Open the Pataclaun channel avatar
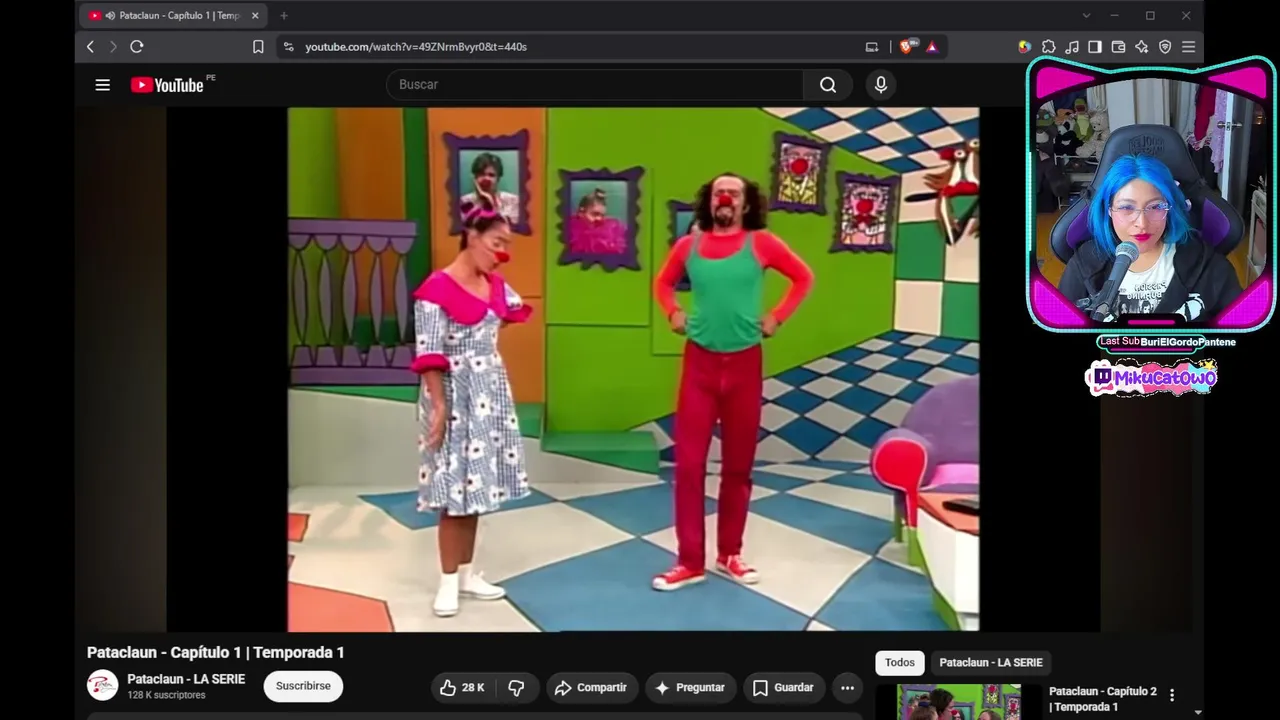Screen dimensions: 1280x720 pyautogui.click(x=102, y=686)
